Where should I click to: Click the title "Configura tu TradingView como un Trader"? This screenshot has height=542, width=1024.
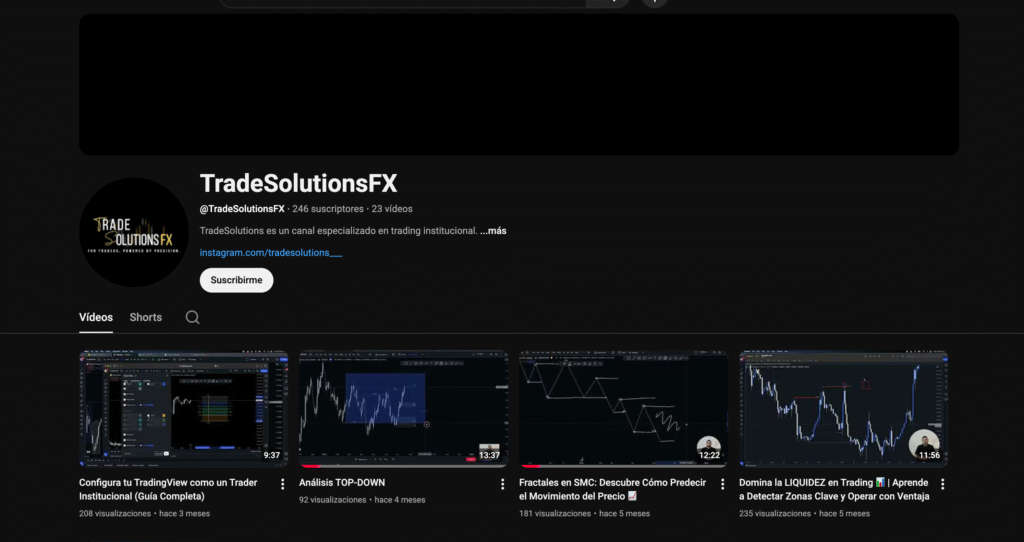pyautogui.click(x=168, y=483)
